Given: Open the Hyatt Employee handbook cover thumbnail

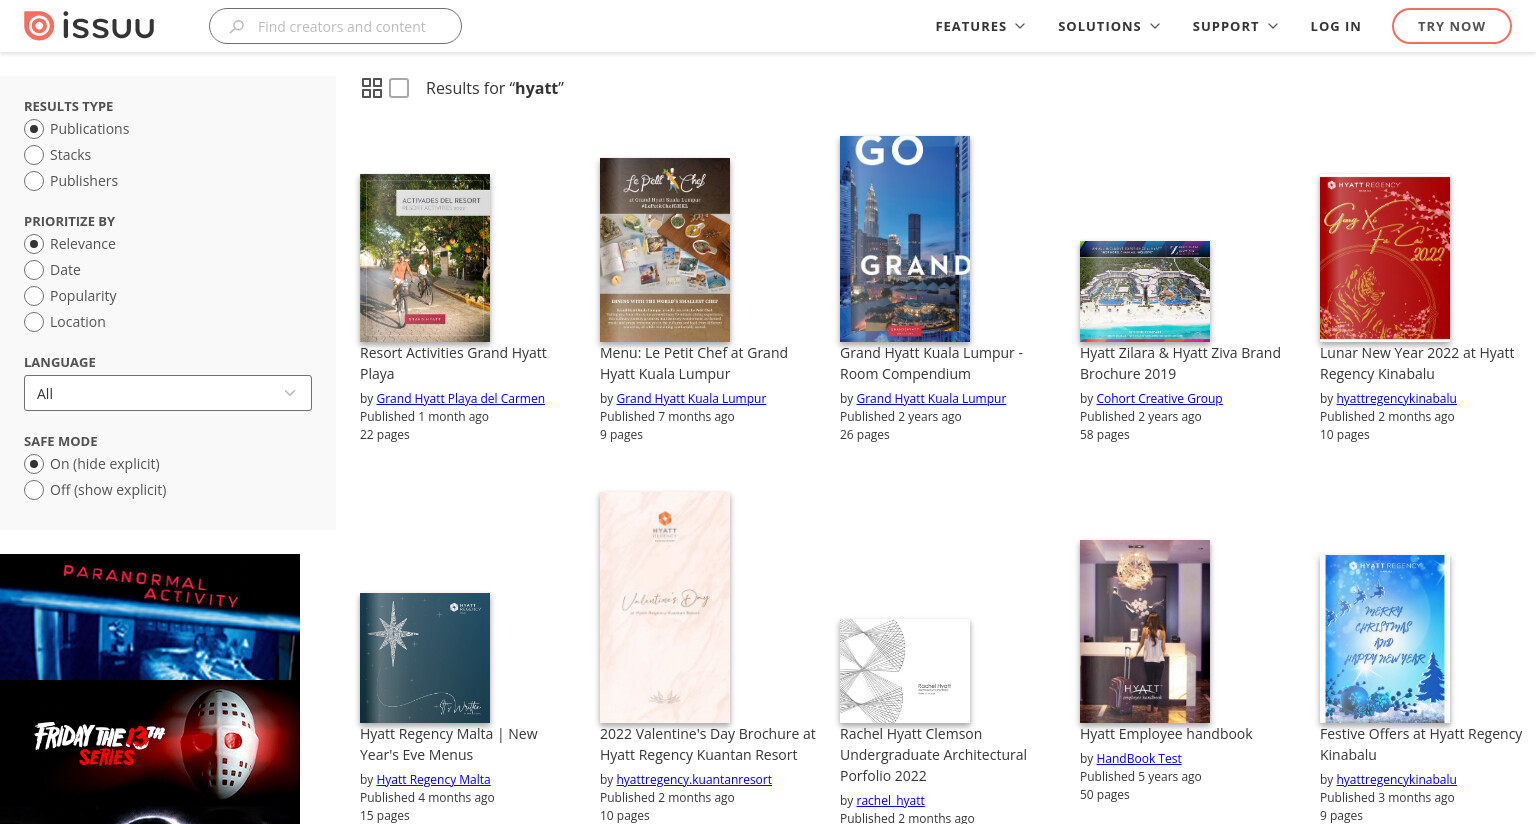Looking at the screenshot, I should click(x=1145, y=631).
